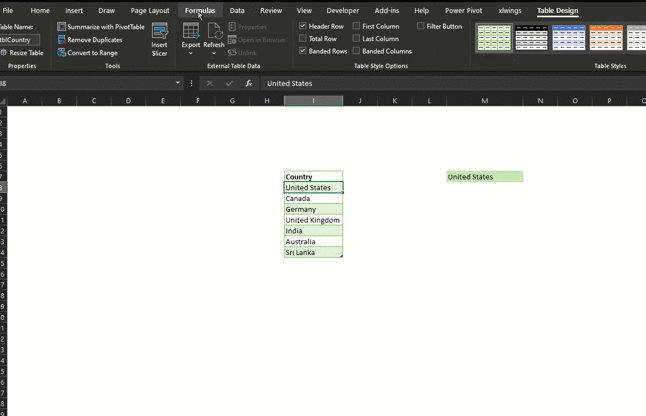Viewport: 646px width, 416px height.
Task: Enable the Banded Columns checkbox
Action: (x=356, y=51)
